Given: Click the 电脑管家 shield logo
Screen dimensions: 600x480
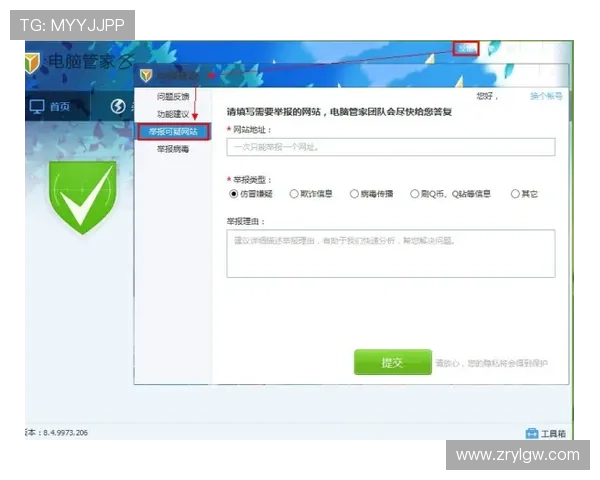Looking at the screenshot, I should click(33, 62).
